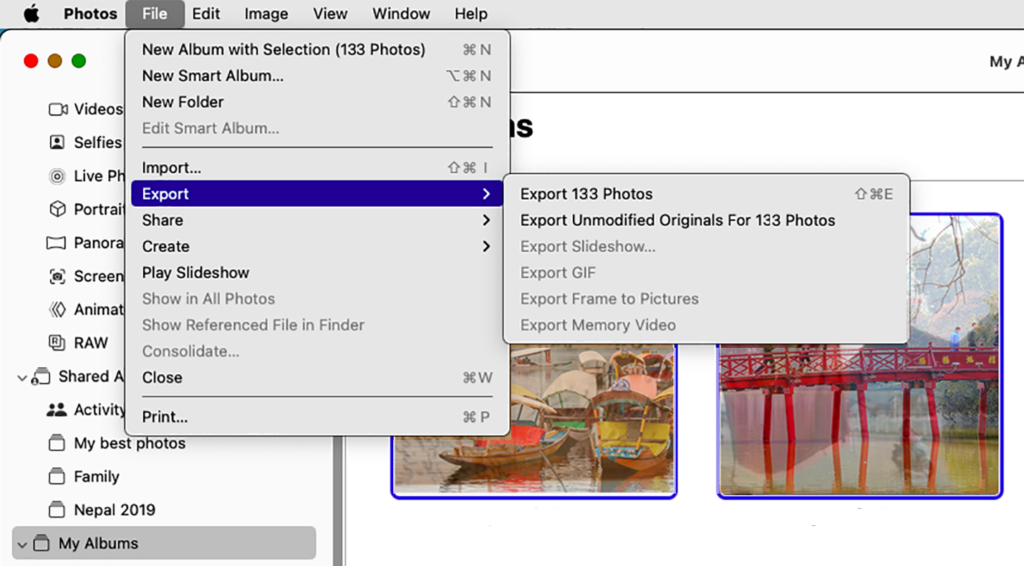Screen dimensions: 1024x566
Task: Click the Screenshots viewfinder icon
Action: click(x=57, y=276)
